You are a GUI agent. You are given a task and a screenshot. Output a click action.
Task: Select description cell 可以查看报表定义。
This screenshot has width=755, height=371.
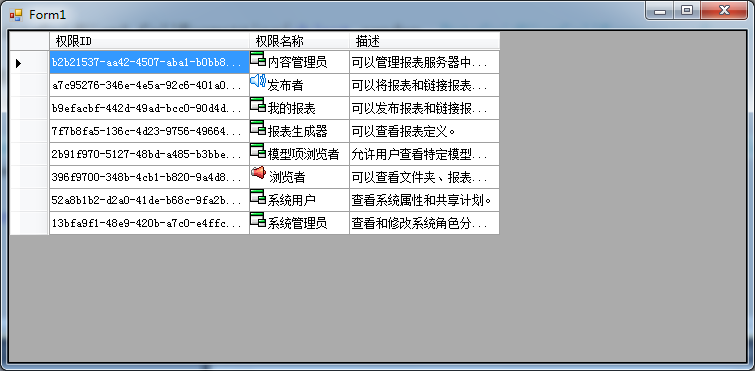tap(425, 131)
